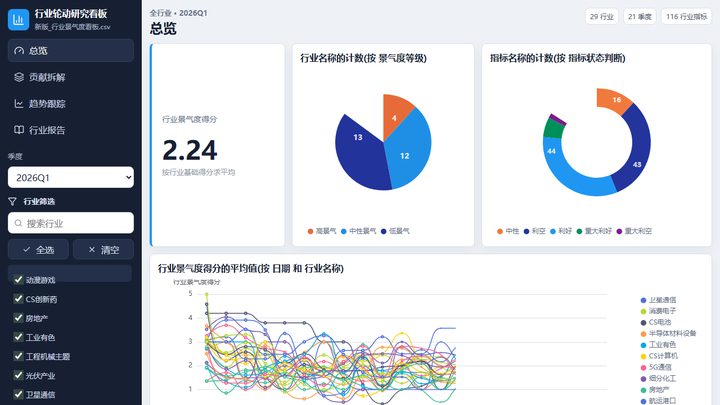The height and width of the screenshot is (405, 720).
Task: Click the 高景气 legend color dot
Action: (310, 231)
